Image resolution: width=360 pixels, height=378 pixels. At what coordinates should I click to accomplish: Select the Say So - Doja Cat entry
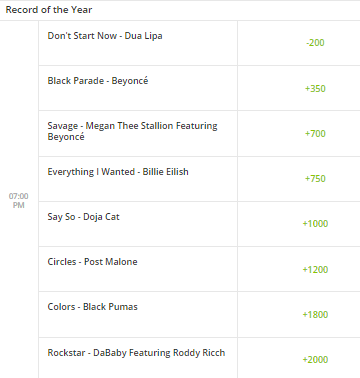pyautogui.click(x=83, y=217)
